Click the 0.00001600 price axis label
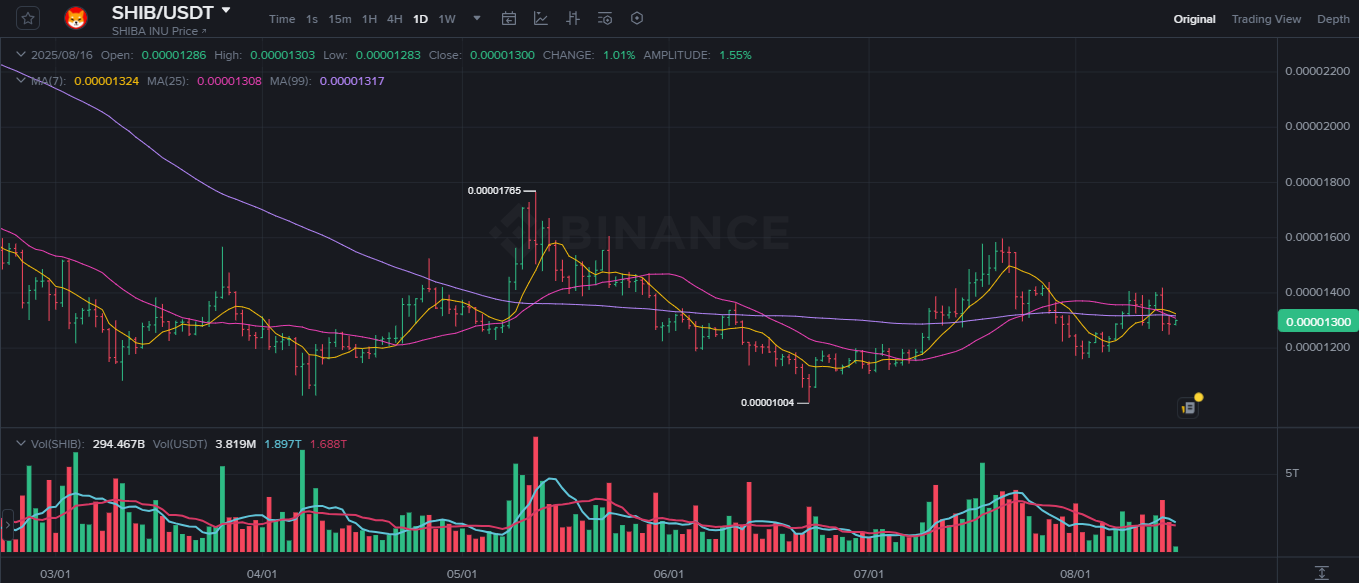The image size is (1359, 583). pyautogui.click(x=1318, y=237)
